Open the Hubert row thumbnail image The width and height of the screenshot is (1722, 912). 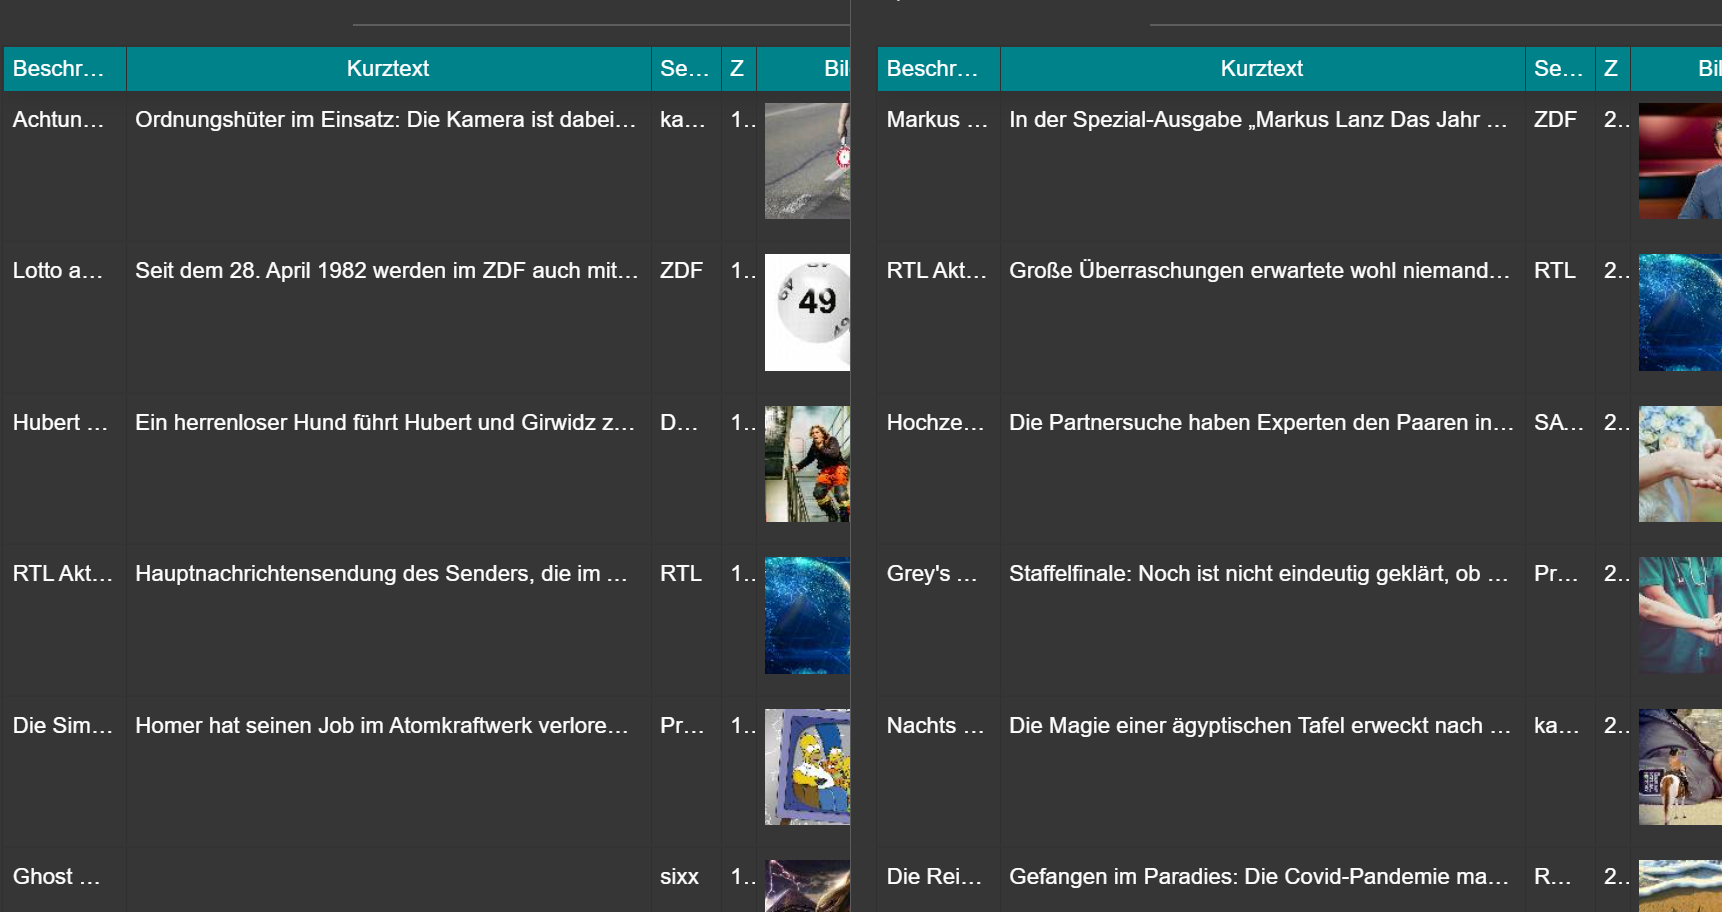coord(807,464)
